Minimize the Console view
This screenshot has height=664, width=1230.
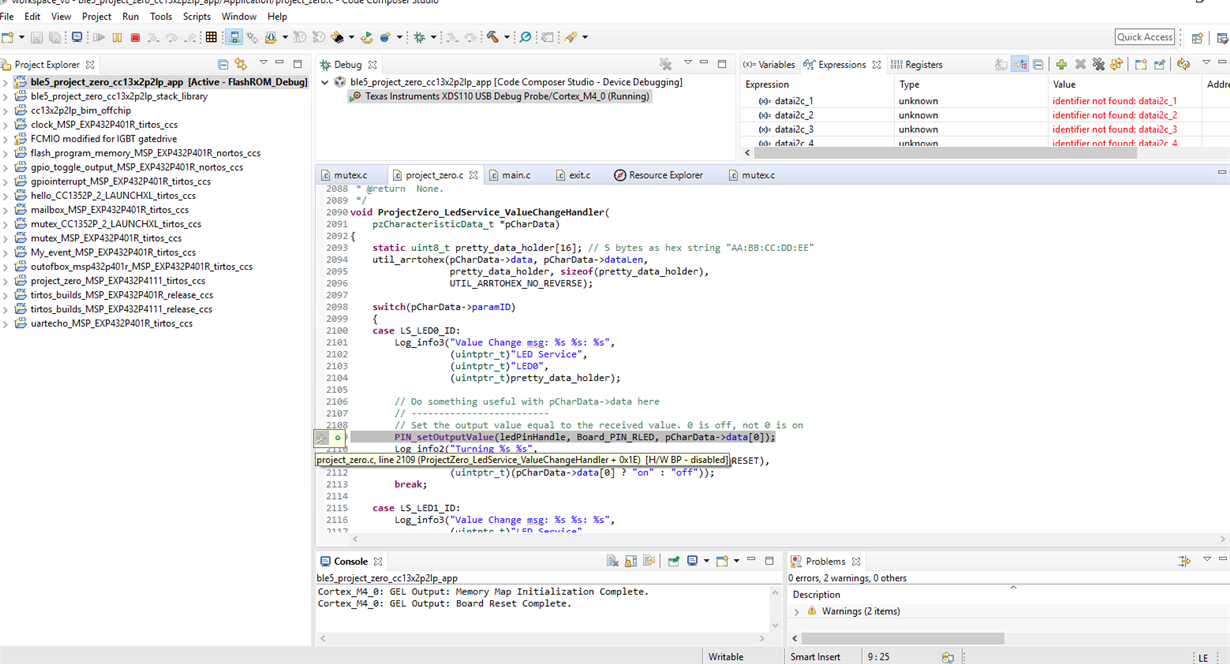pyautogui.click(x=751, y=560)
